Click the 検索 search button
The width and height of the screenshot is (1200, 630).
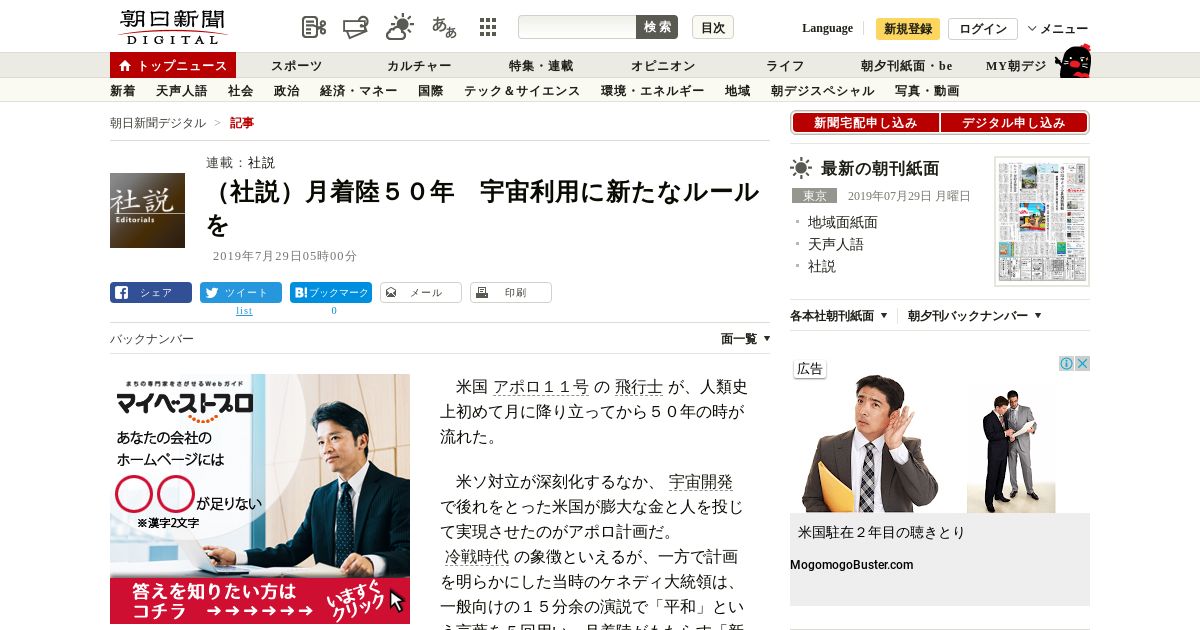(657, 27)
